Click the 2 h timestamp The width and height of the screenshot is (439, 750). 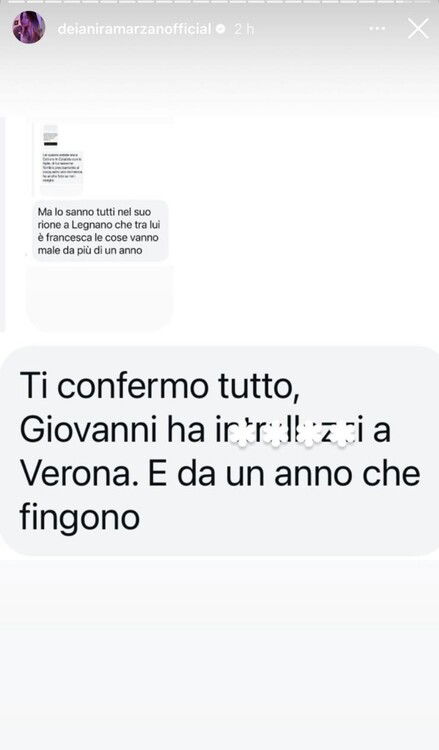[244, 29]
